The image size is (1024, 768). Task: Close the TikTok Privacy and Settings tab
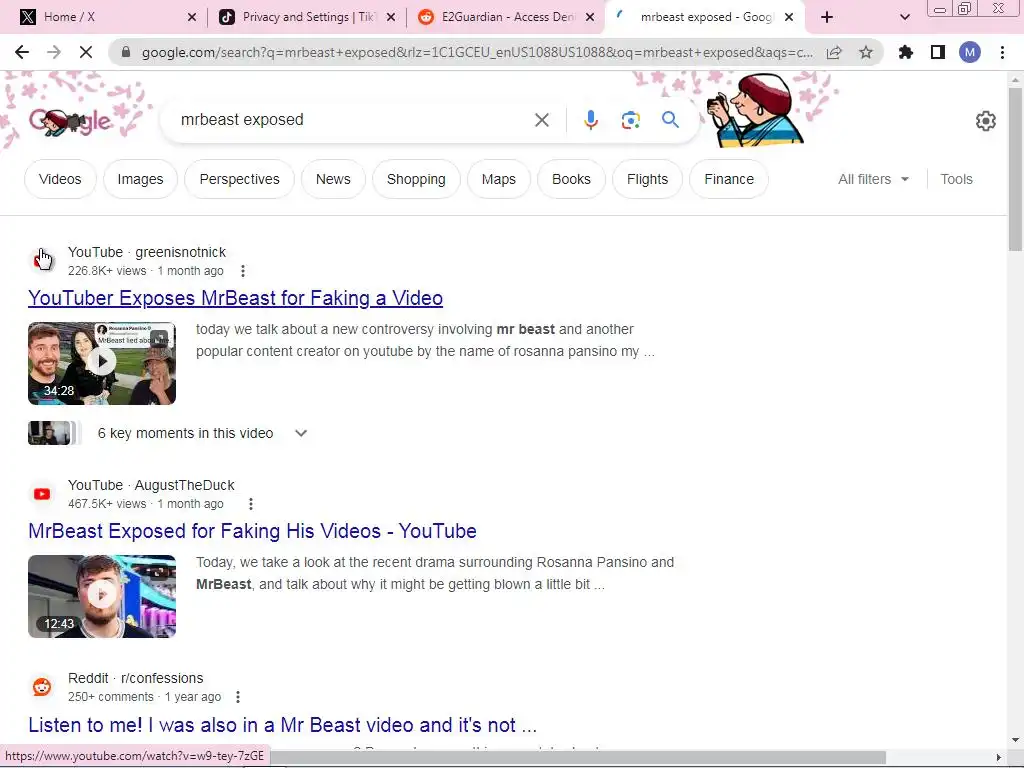pyautogui.click(x=391, y=17)
